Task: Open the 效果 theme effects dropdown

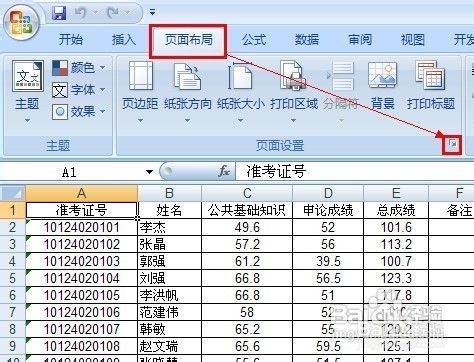Action: (x=79, y=112)
